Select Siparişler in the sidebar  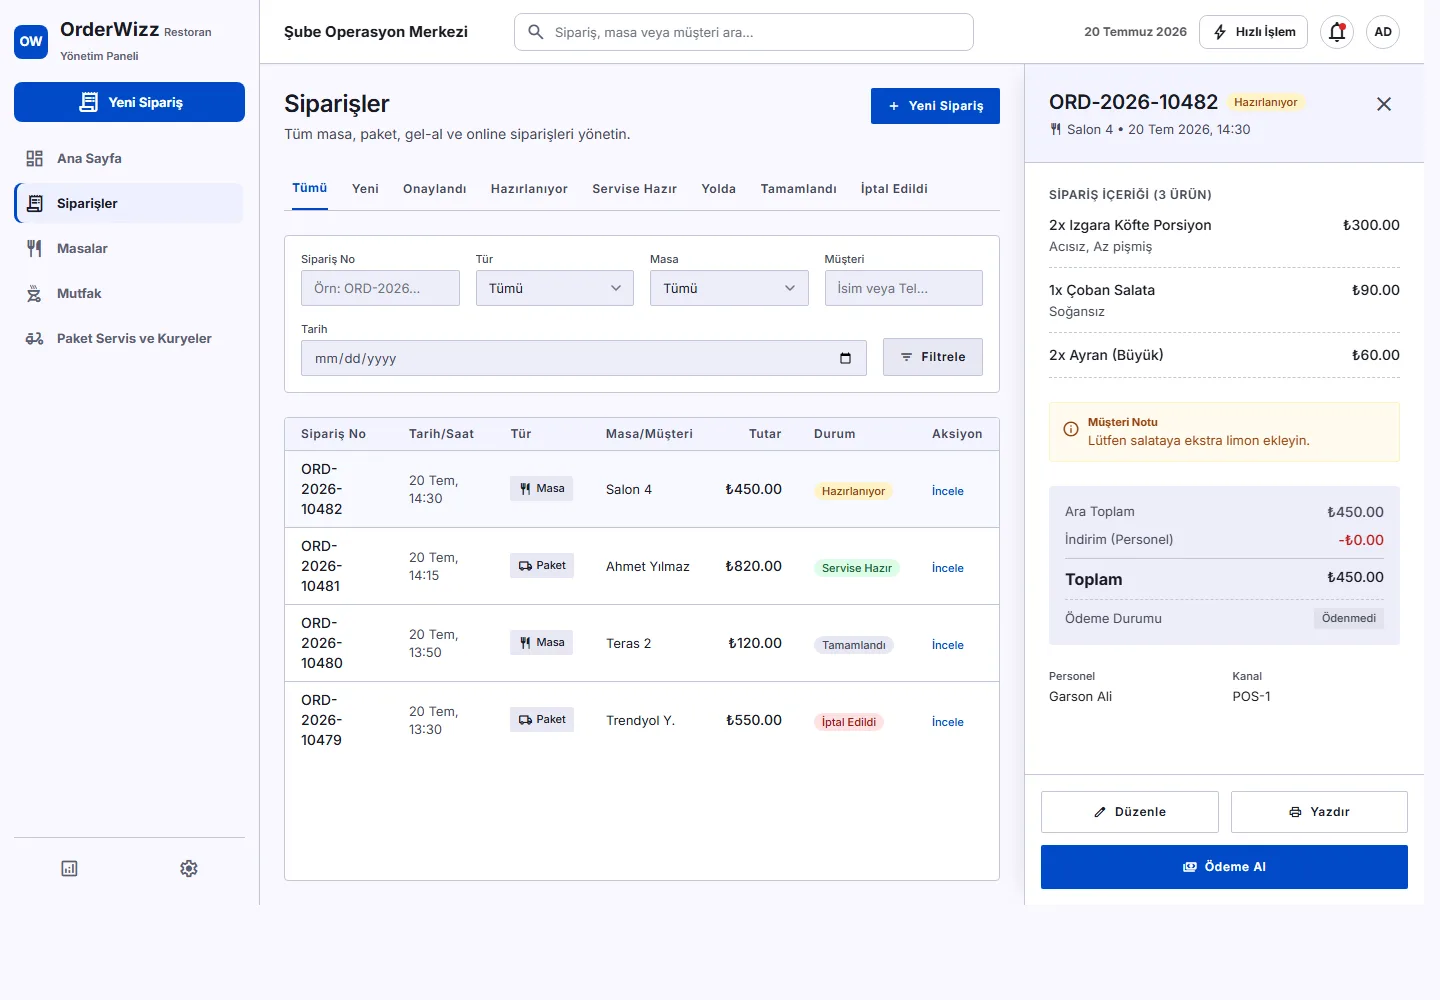coord(129,203)
